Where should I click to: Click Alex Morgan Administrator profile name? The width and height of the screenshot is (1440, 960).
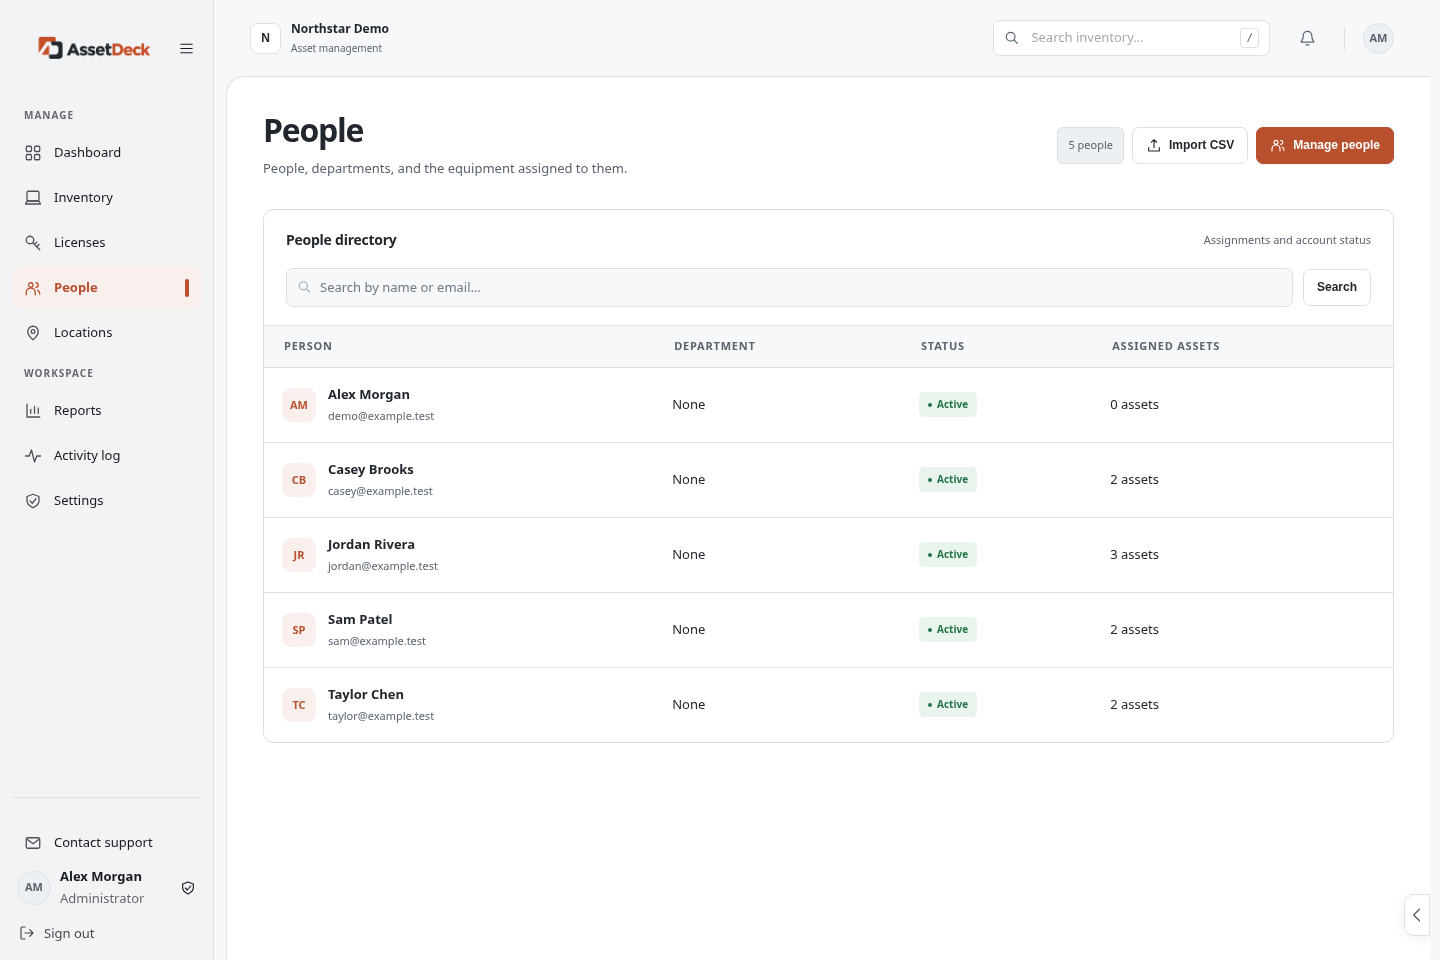[x=101, y=876]
